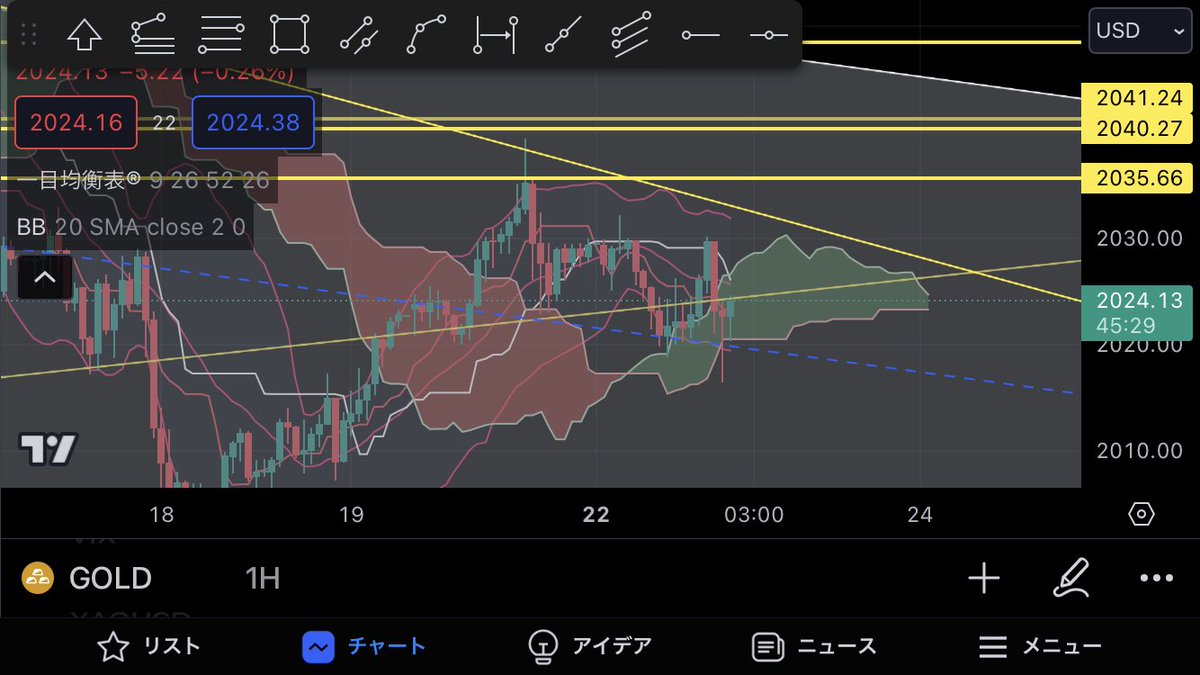
Task: Select the curve drawing tool
Action: click(425, 35)
